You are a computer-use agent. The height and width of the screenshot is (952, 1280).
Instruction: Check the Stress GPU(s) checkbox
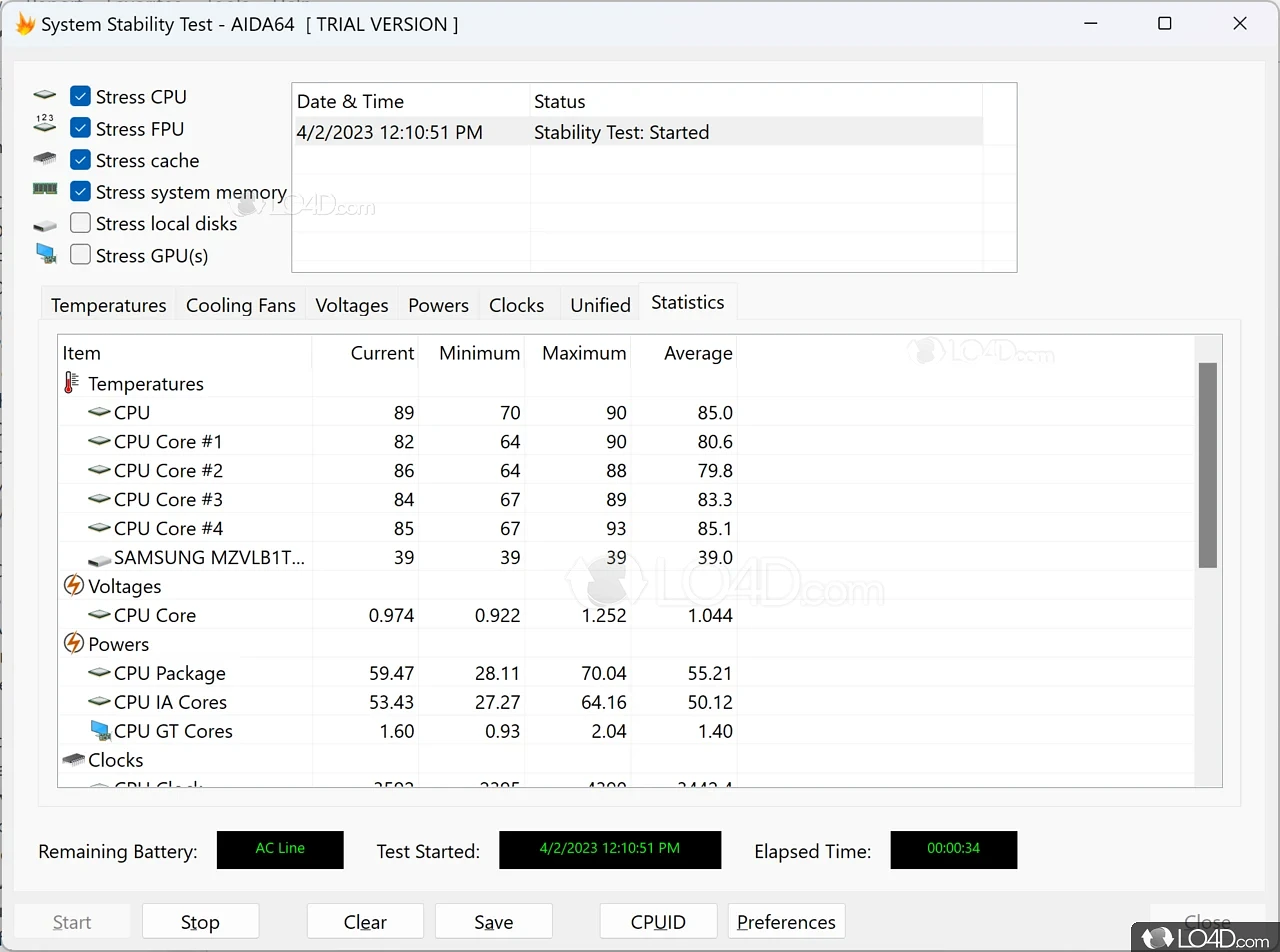click(x=81, y=255)
